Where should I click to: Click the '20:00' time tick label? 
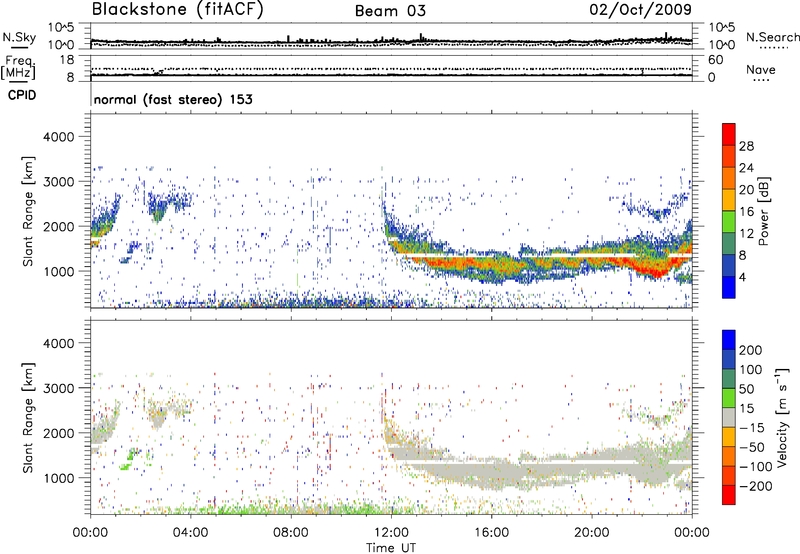[x=591, y=533]
